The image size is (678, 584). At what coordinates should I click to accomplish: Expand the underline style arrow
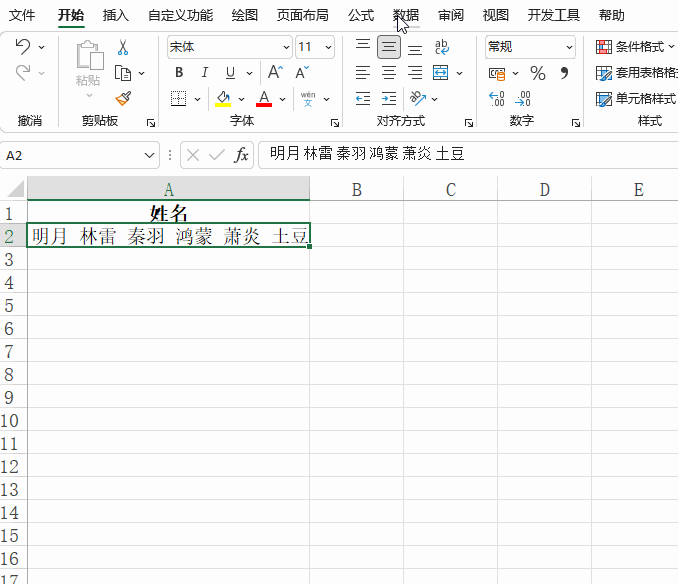(x=249, y=73)
